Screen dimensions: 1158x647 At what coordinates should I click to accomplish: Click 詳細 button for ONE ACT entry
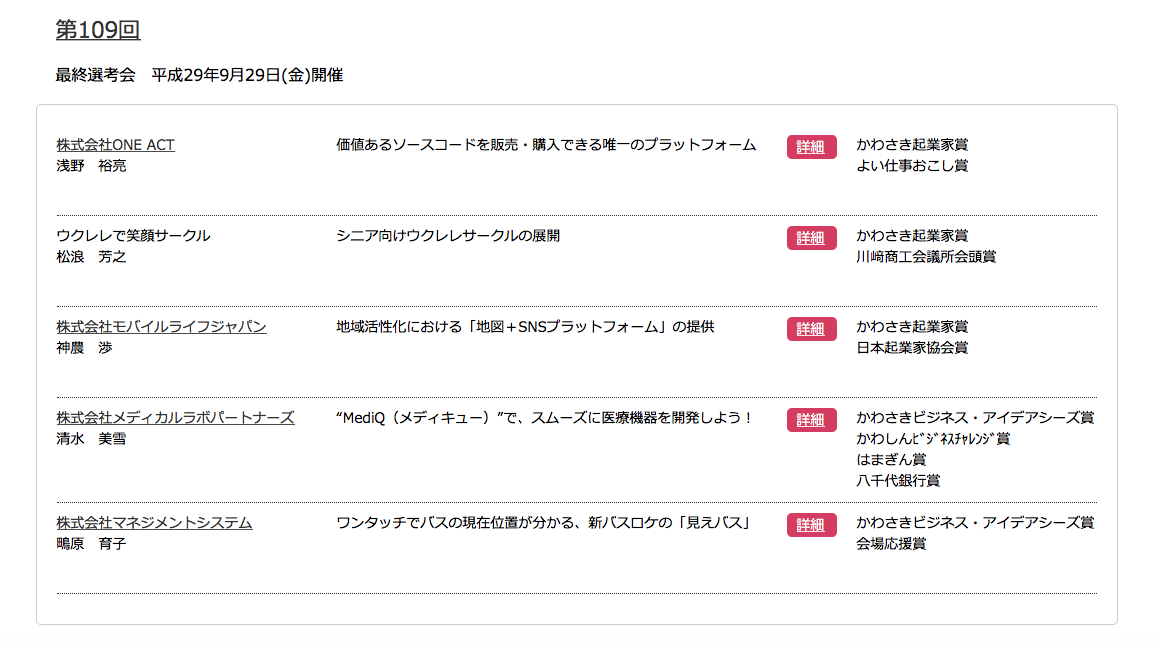(x=811, y=147)
